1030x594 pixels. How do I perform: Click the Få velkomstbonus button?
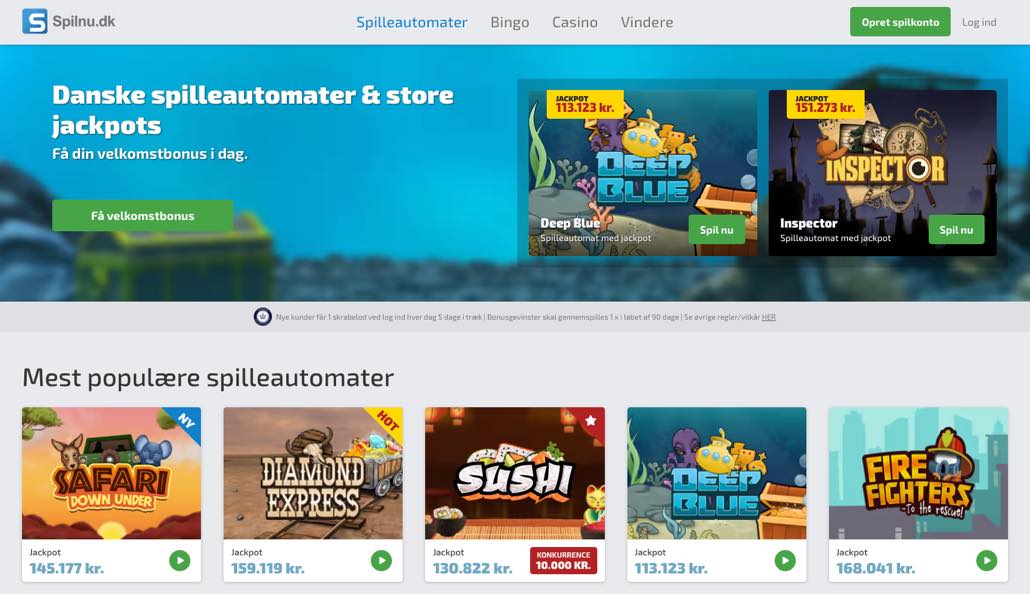pos(143,216)
